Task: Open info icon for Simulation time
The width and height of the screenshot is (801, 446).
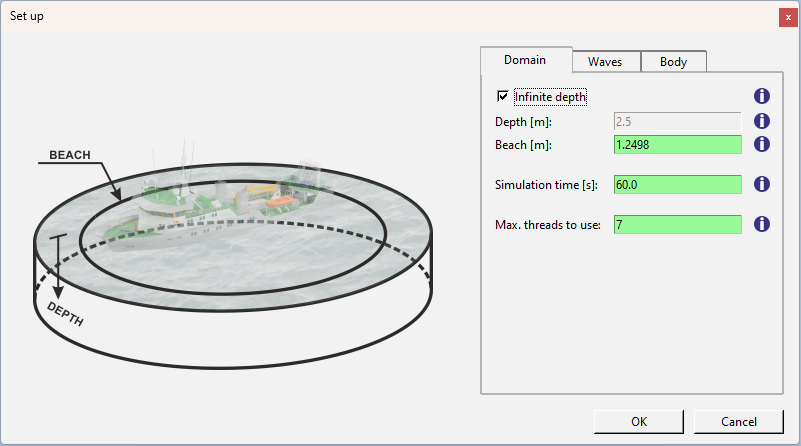Action: point(762,184)
